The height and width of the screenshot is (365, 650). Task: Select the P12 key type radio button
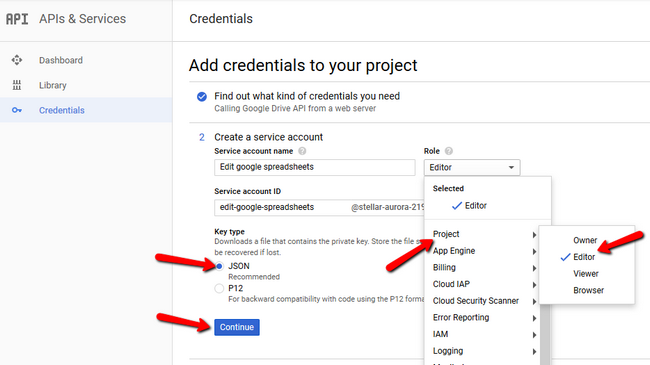coord(219,288)
